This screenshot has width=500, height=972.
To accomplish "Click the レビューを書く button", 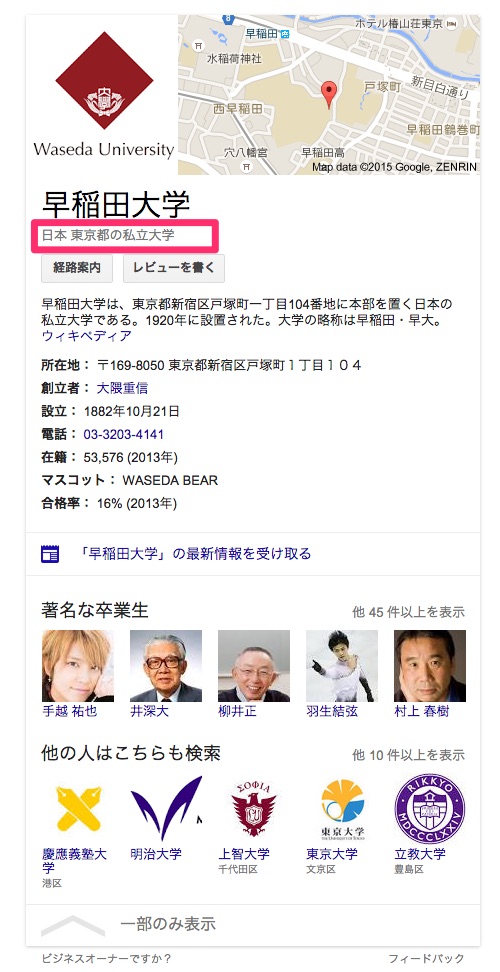I will click(x=173, y=268).
